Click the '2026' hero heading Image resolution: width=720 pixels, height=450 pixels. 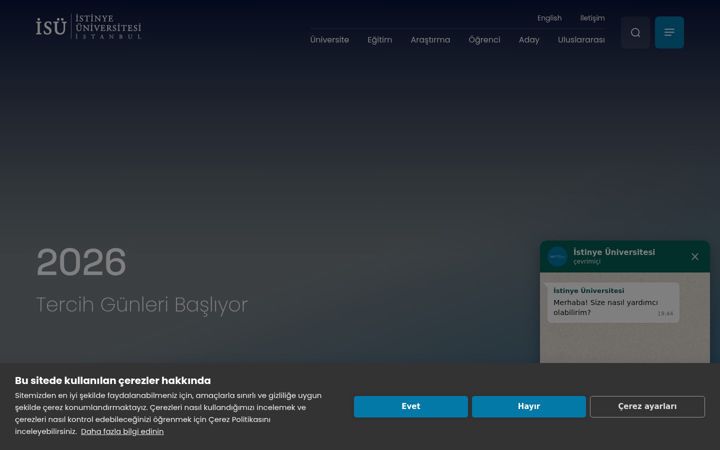click(81, 262)
